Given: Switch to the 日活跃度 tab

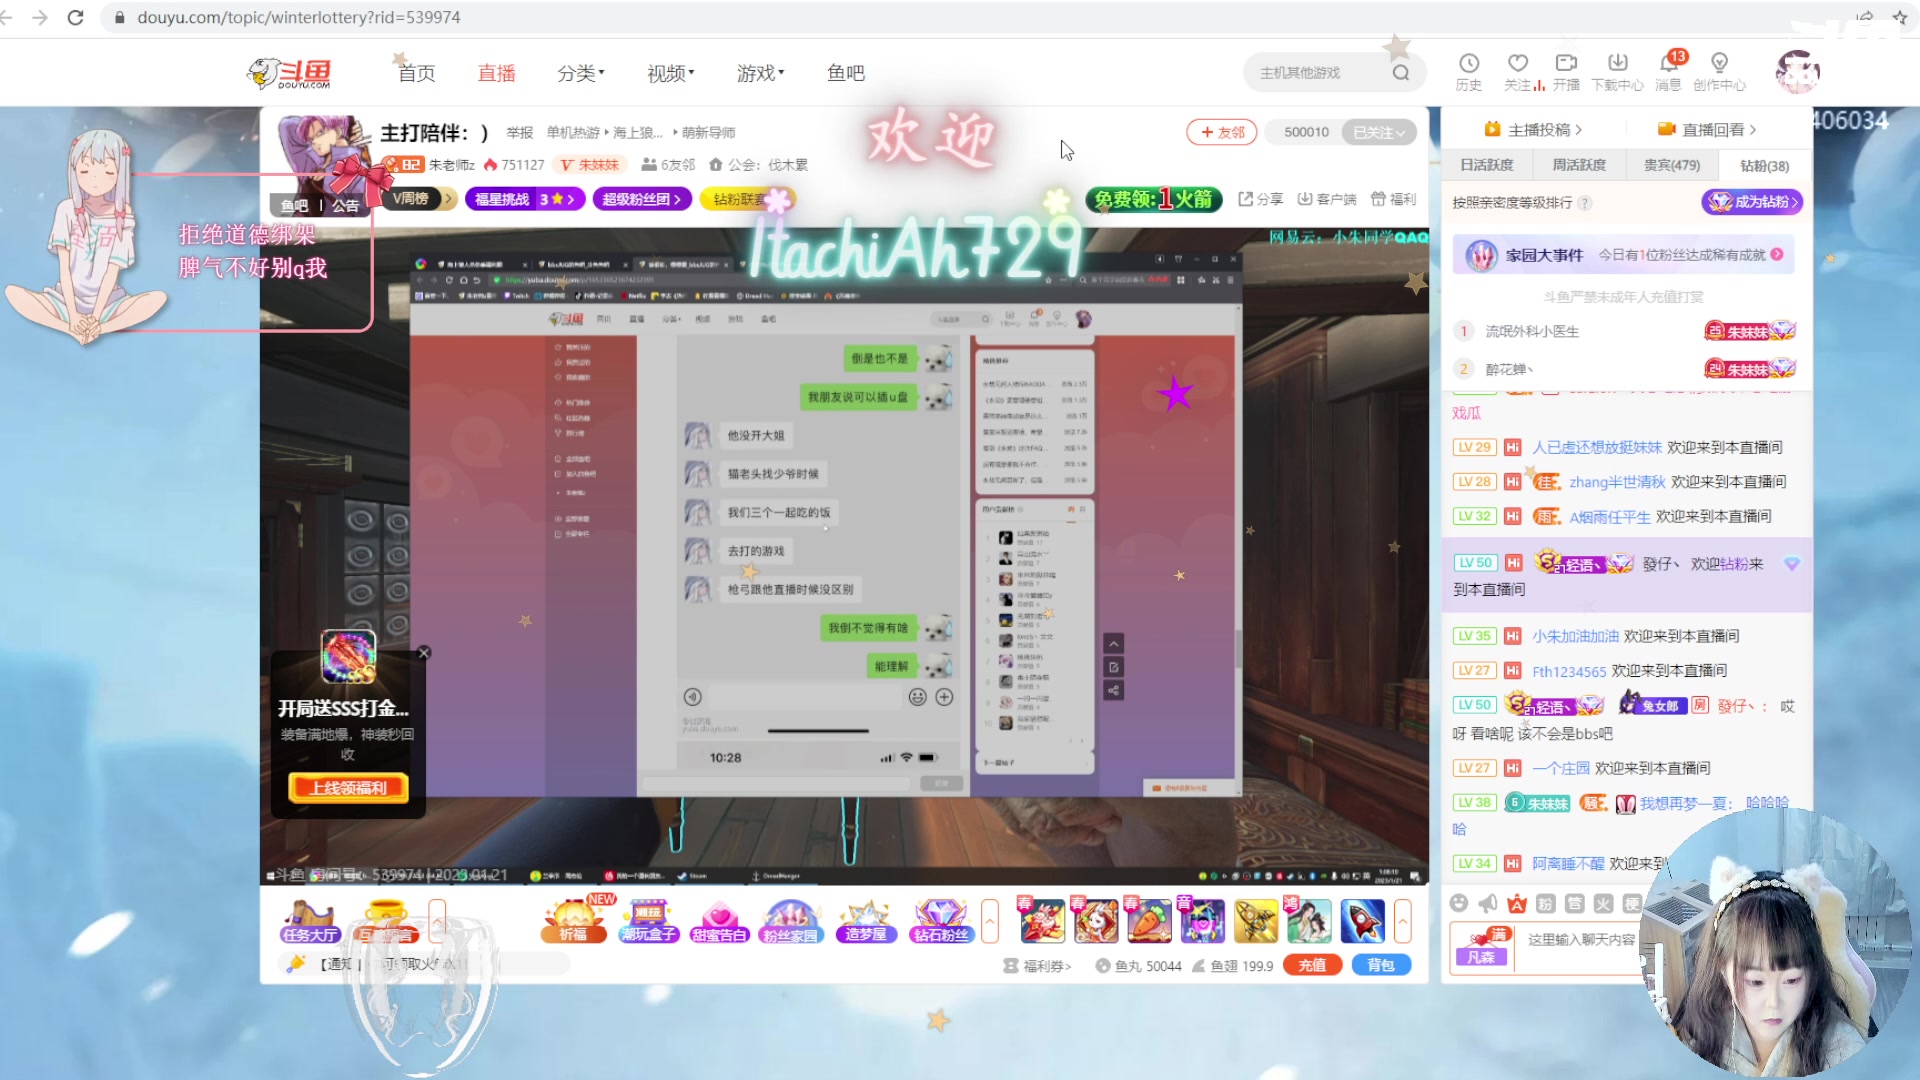Looking at the screenshot, I should [x=1487, y=165].
